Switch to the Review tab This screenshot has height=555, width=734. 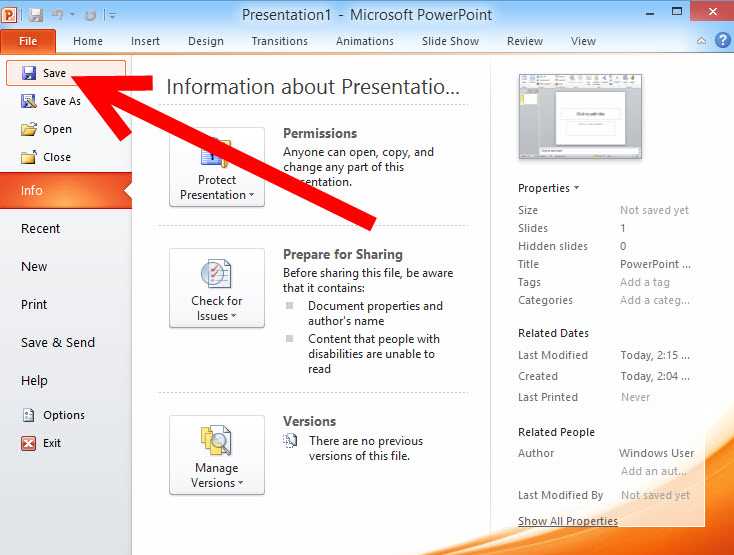coord(524,41)
